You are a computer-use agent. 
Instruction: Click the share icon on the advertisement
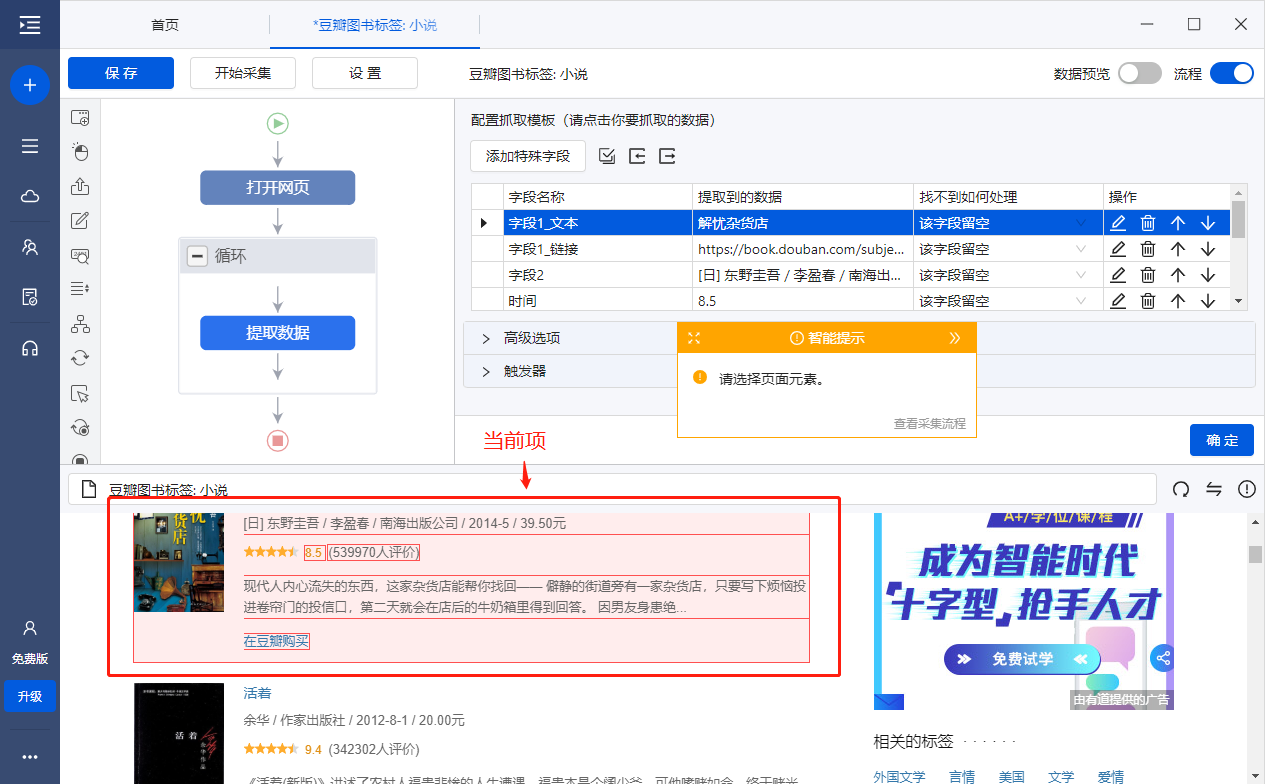click(x=1162, y=658)
